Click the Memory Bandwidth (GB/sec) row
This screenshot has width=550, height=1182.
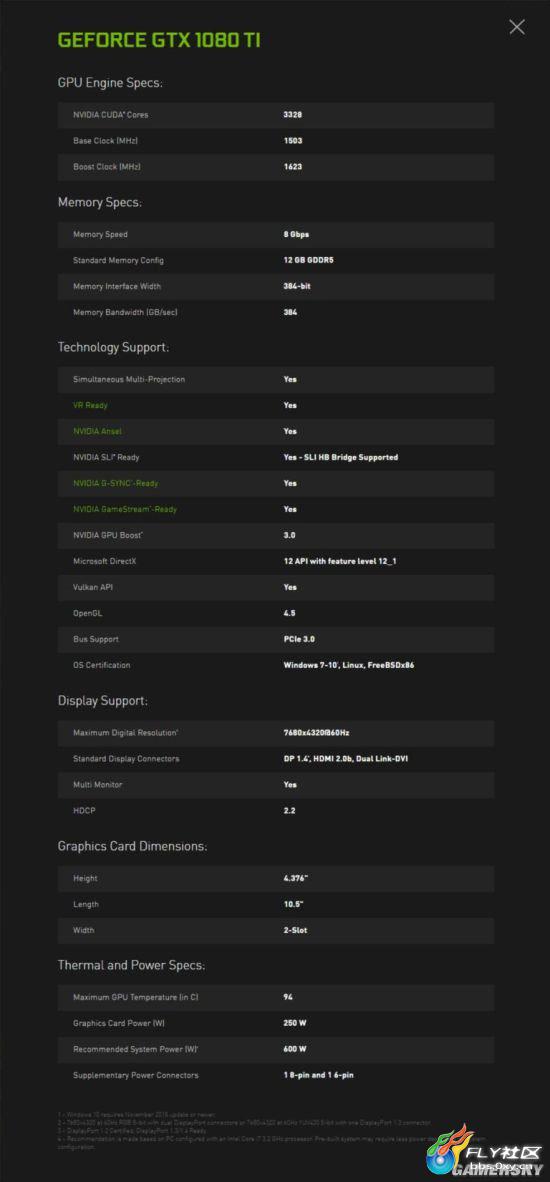(x=276, y=312)
